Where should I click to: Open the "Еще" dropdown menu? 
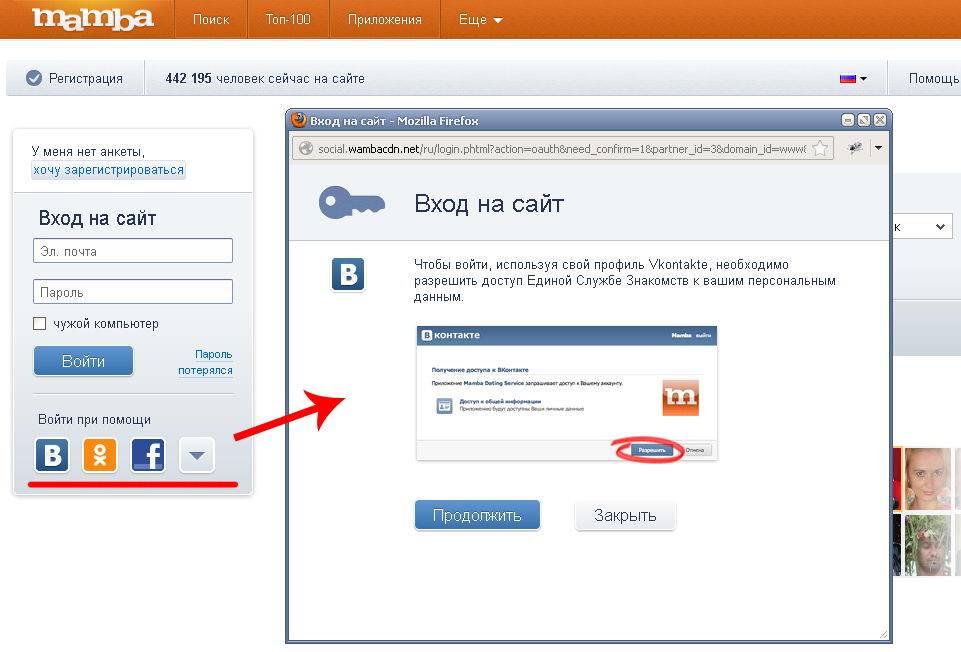click(480, 20)
